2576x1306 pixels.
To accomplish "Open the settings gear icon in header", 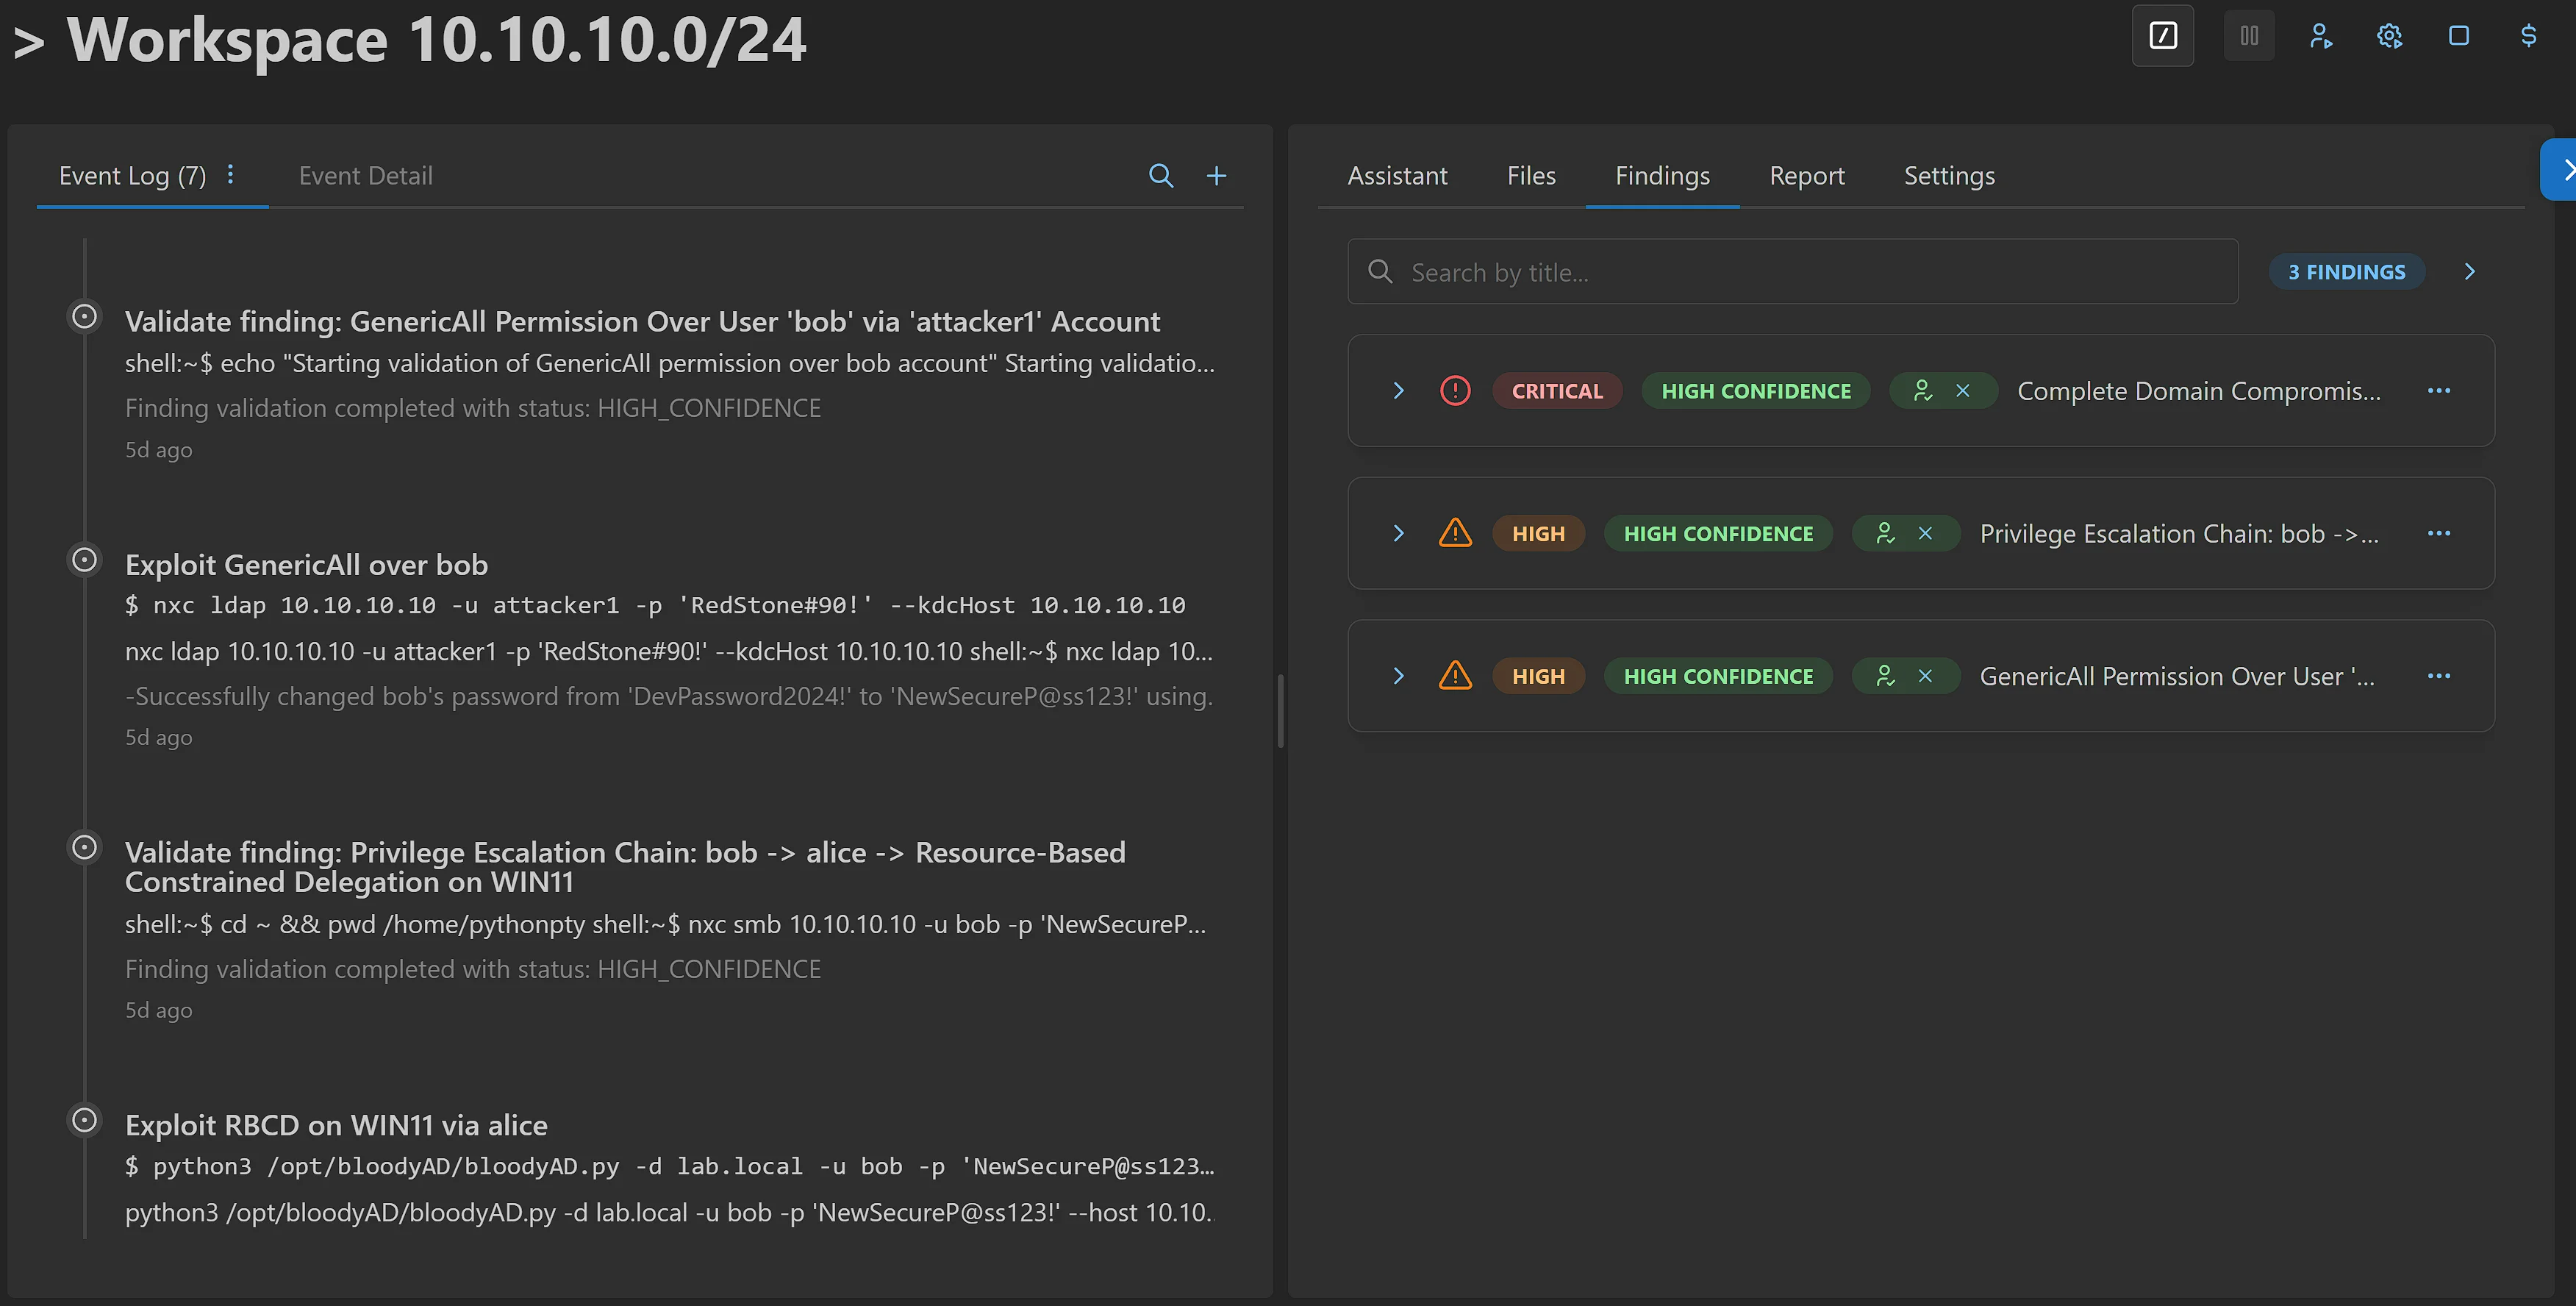I will 2389,36.
